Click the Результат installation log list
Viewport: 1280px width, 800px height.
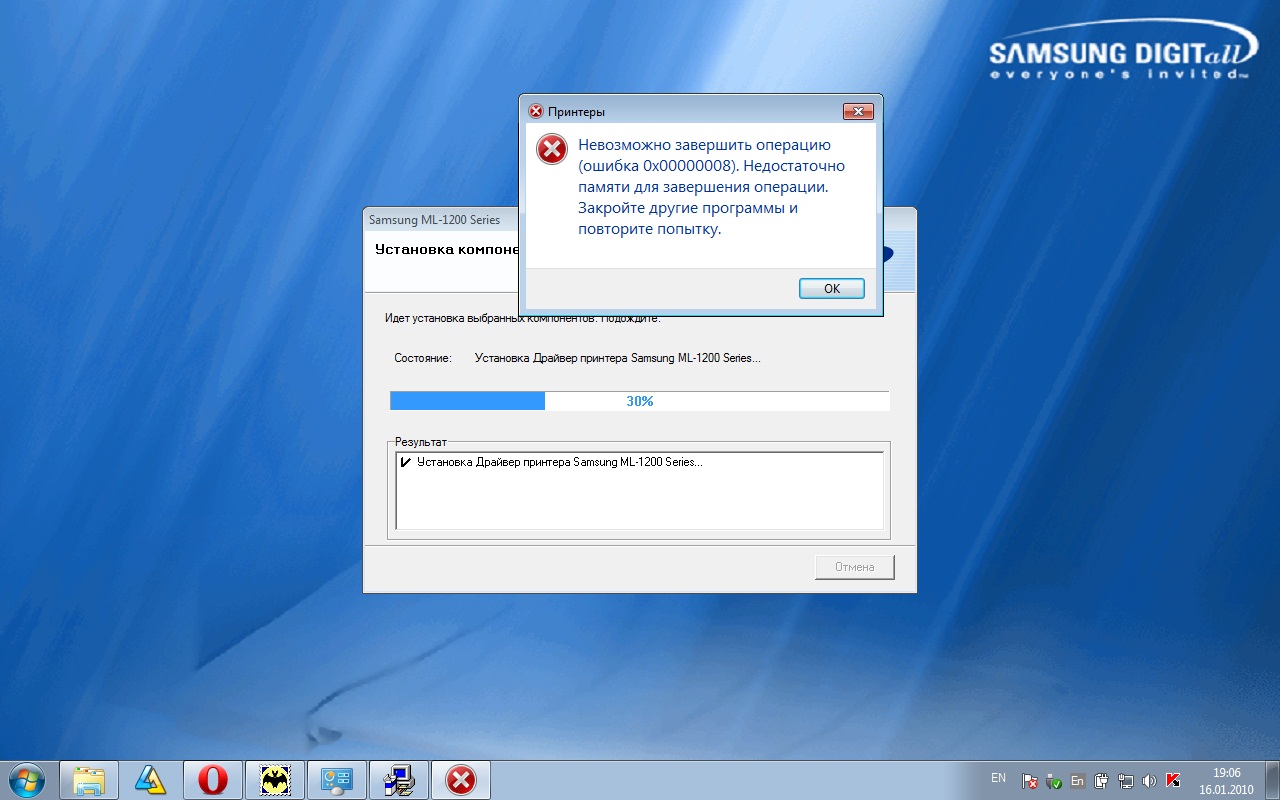tap(639, 490)
